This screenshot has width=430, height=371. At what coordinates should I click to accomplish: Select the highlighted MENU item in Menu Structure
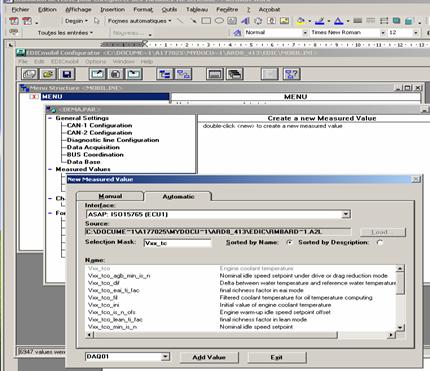coord(105,97)
